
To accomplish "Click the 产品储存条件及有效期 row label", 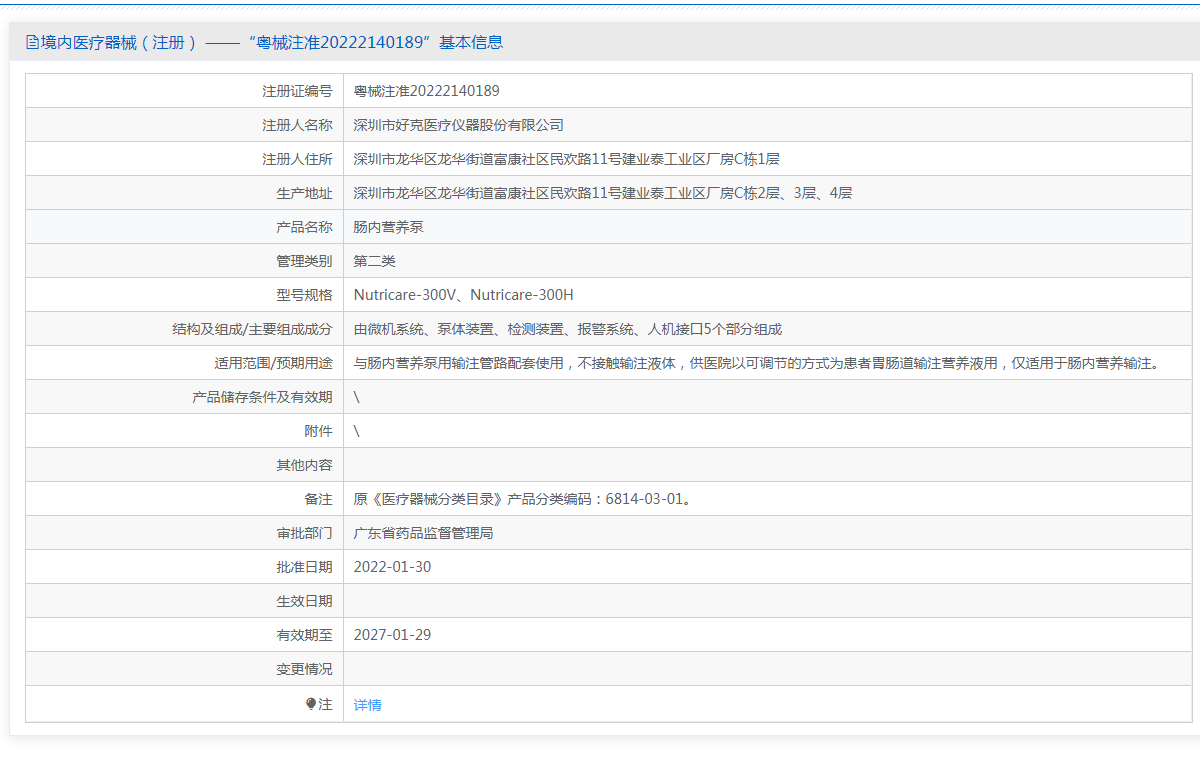I will (262, 397).
